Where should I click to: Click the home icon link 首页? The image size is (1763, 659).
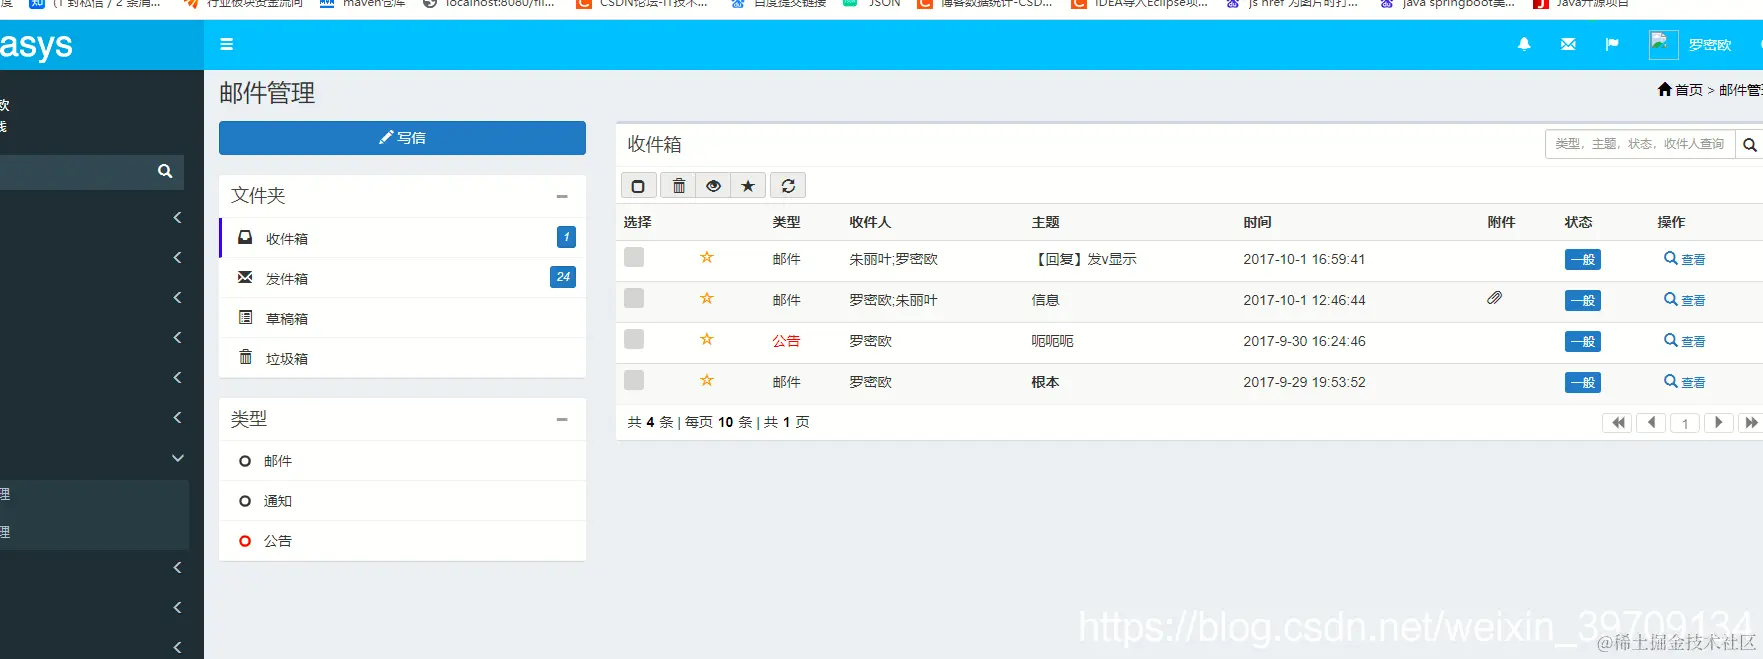click(1680, 90)
